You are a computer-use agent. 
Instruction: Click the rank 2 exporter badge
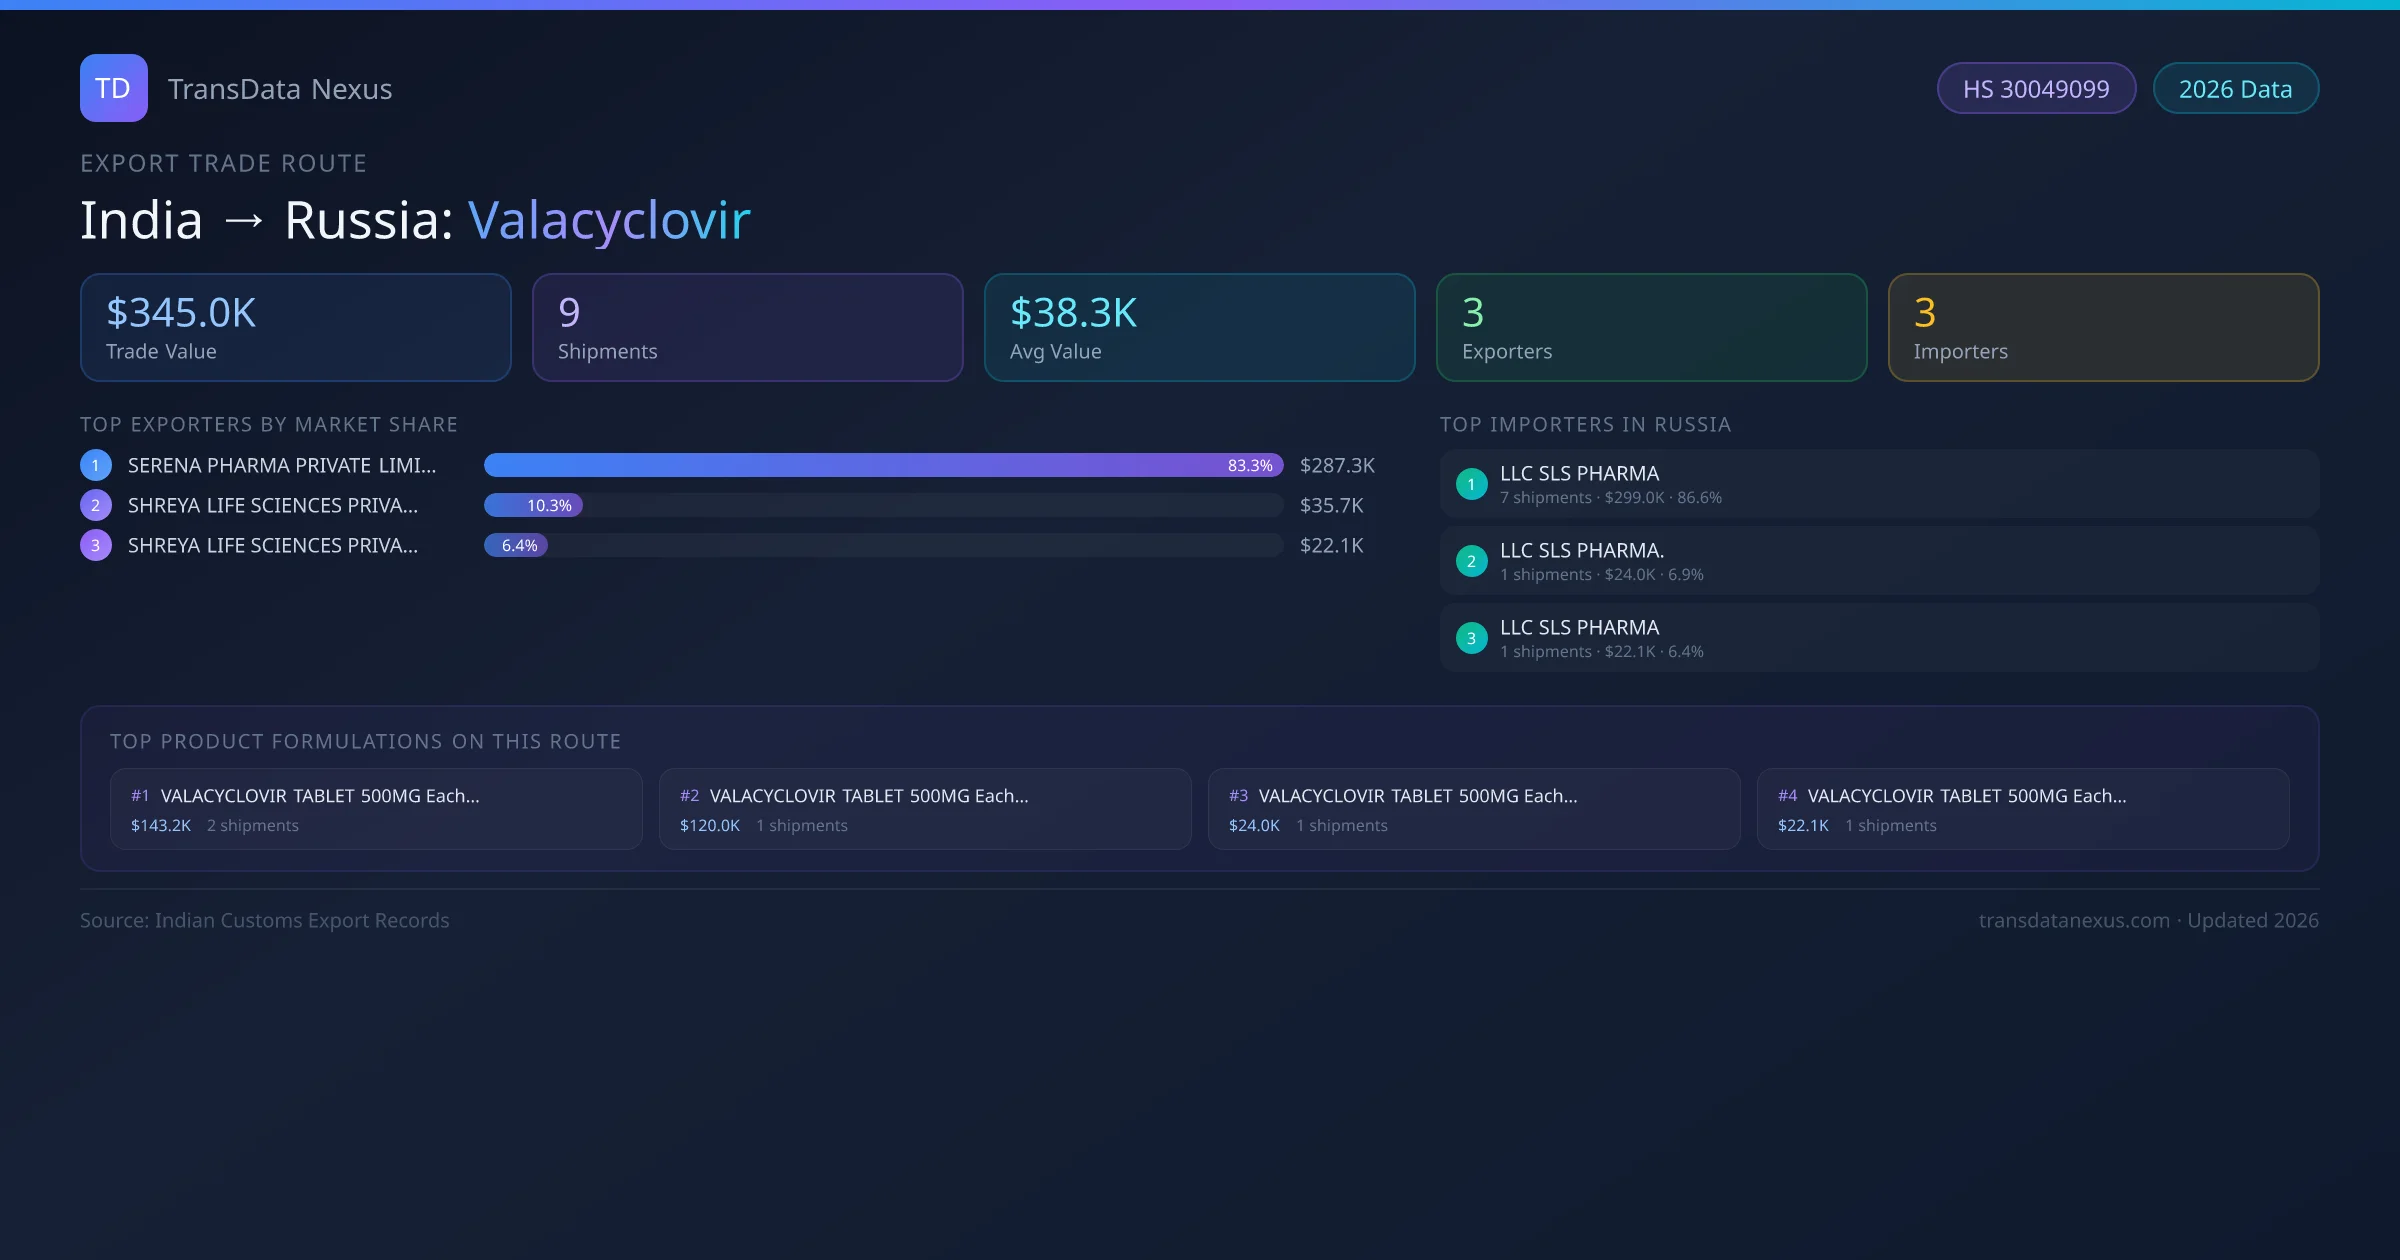96,505
